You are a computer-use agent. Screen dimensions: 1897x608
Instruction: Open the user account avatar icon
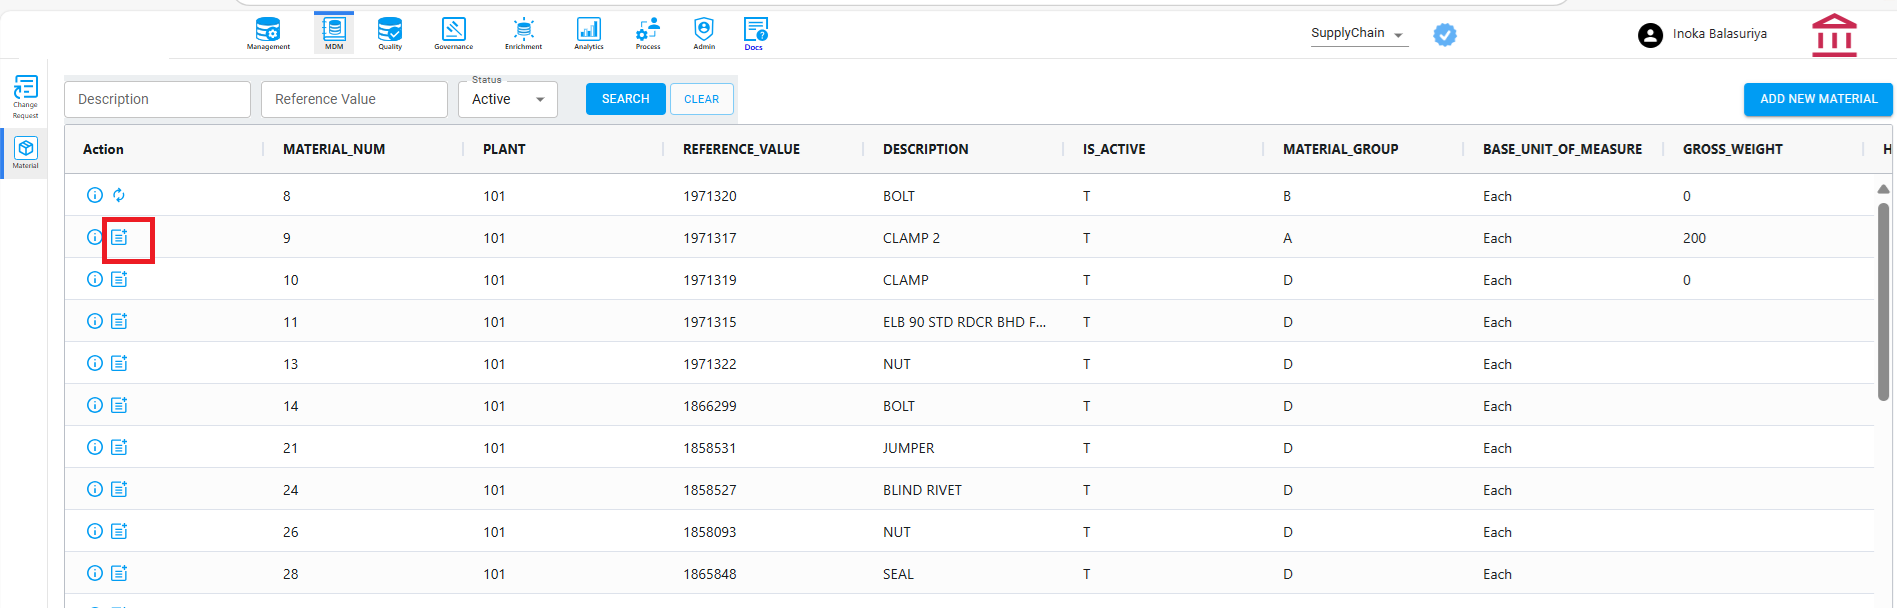(1650, 35)
